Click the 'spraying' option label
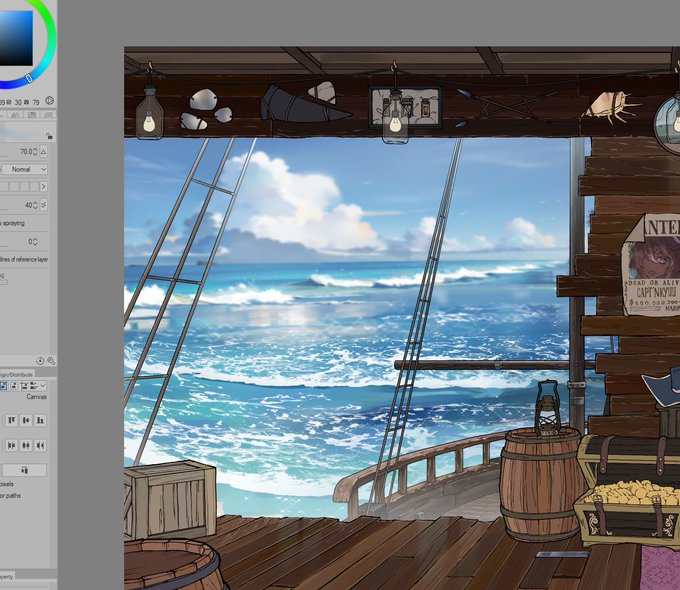680x590 pixels. tap(13, 223)
